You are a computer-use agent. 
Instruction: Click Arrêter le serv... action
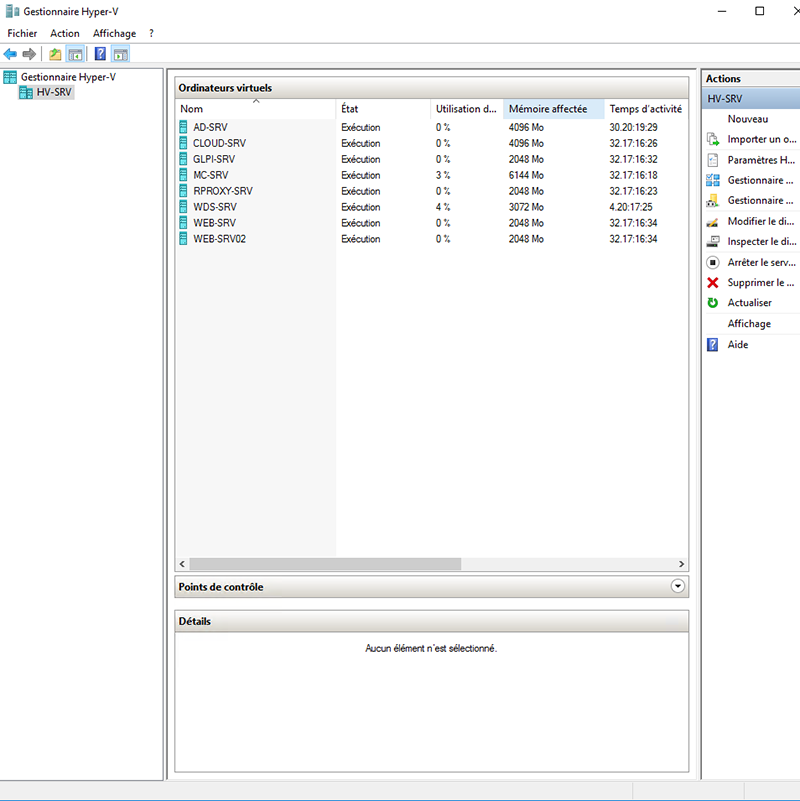[762, 262]
